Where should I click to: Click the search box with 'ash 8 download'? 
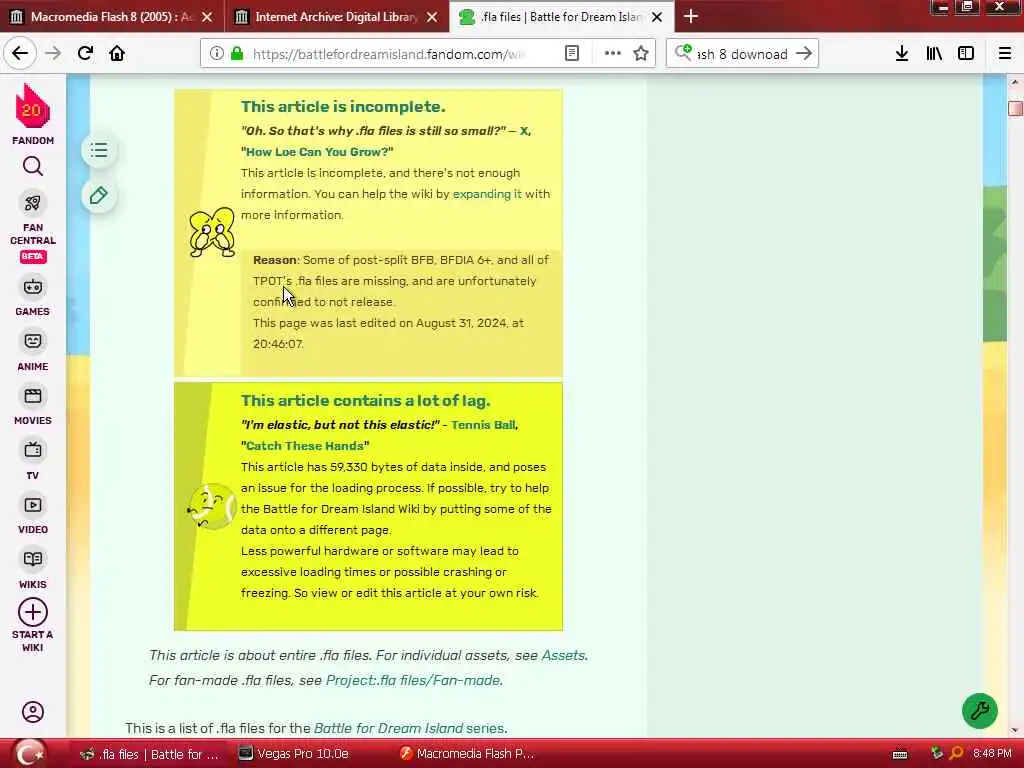tap(742, 54)
